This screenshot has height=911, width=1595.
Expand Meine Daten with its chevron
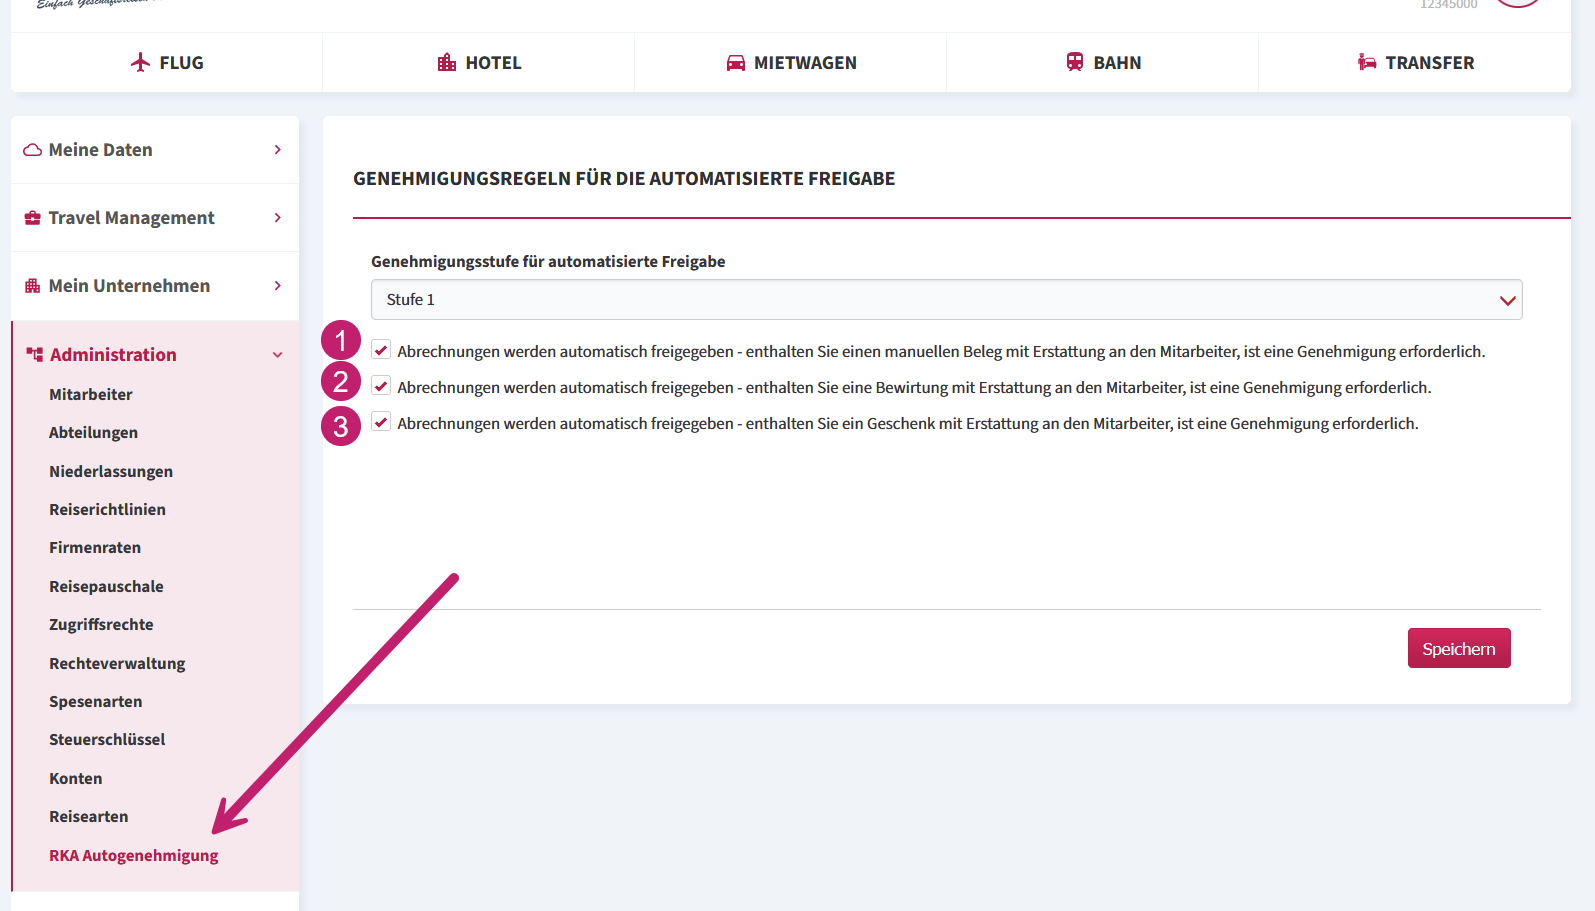(x=278, y=150)
